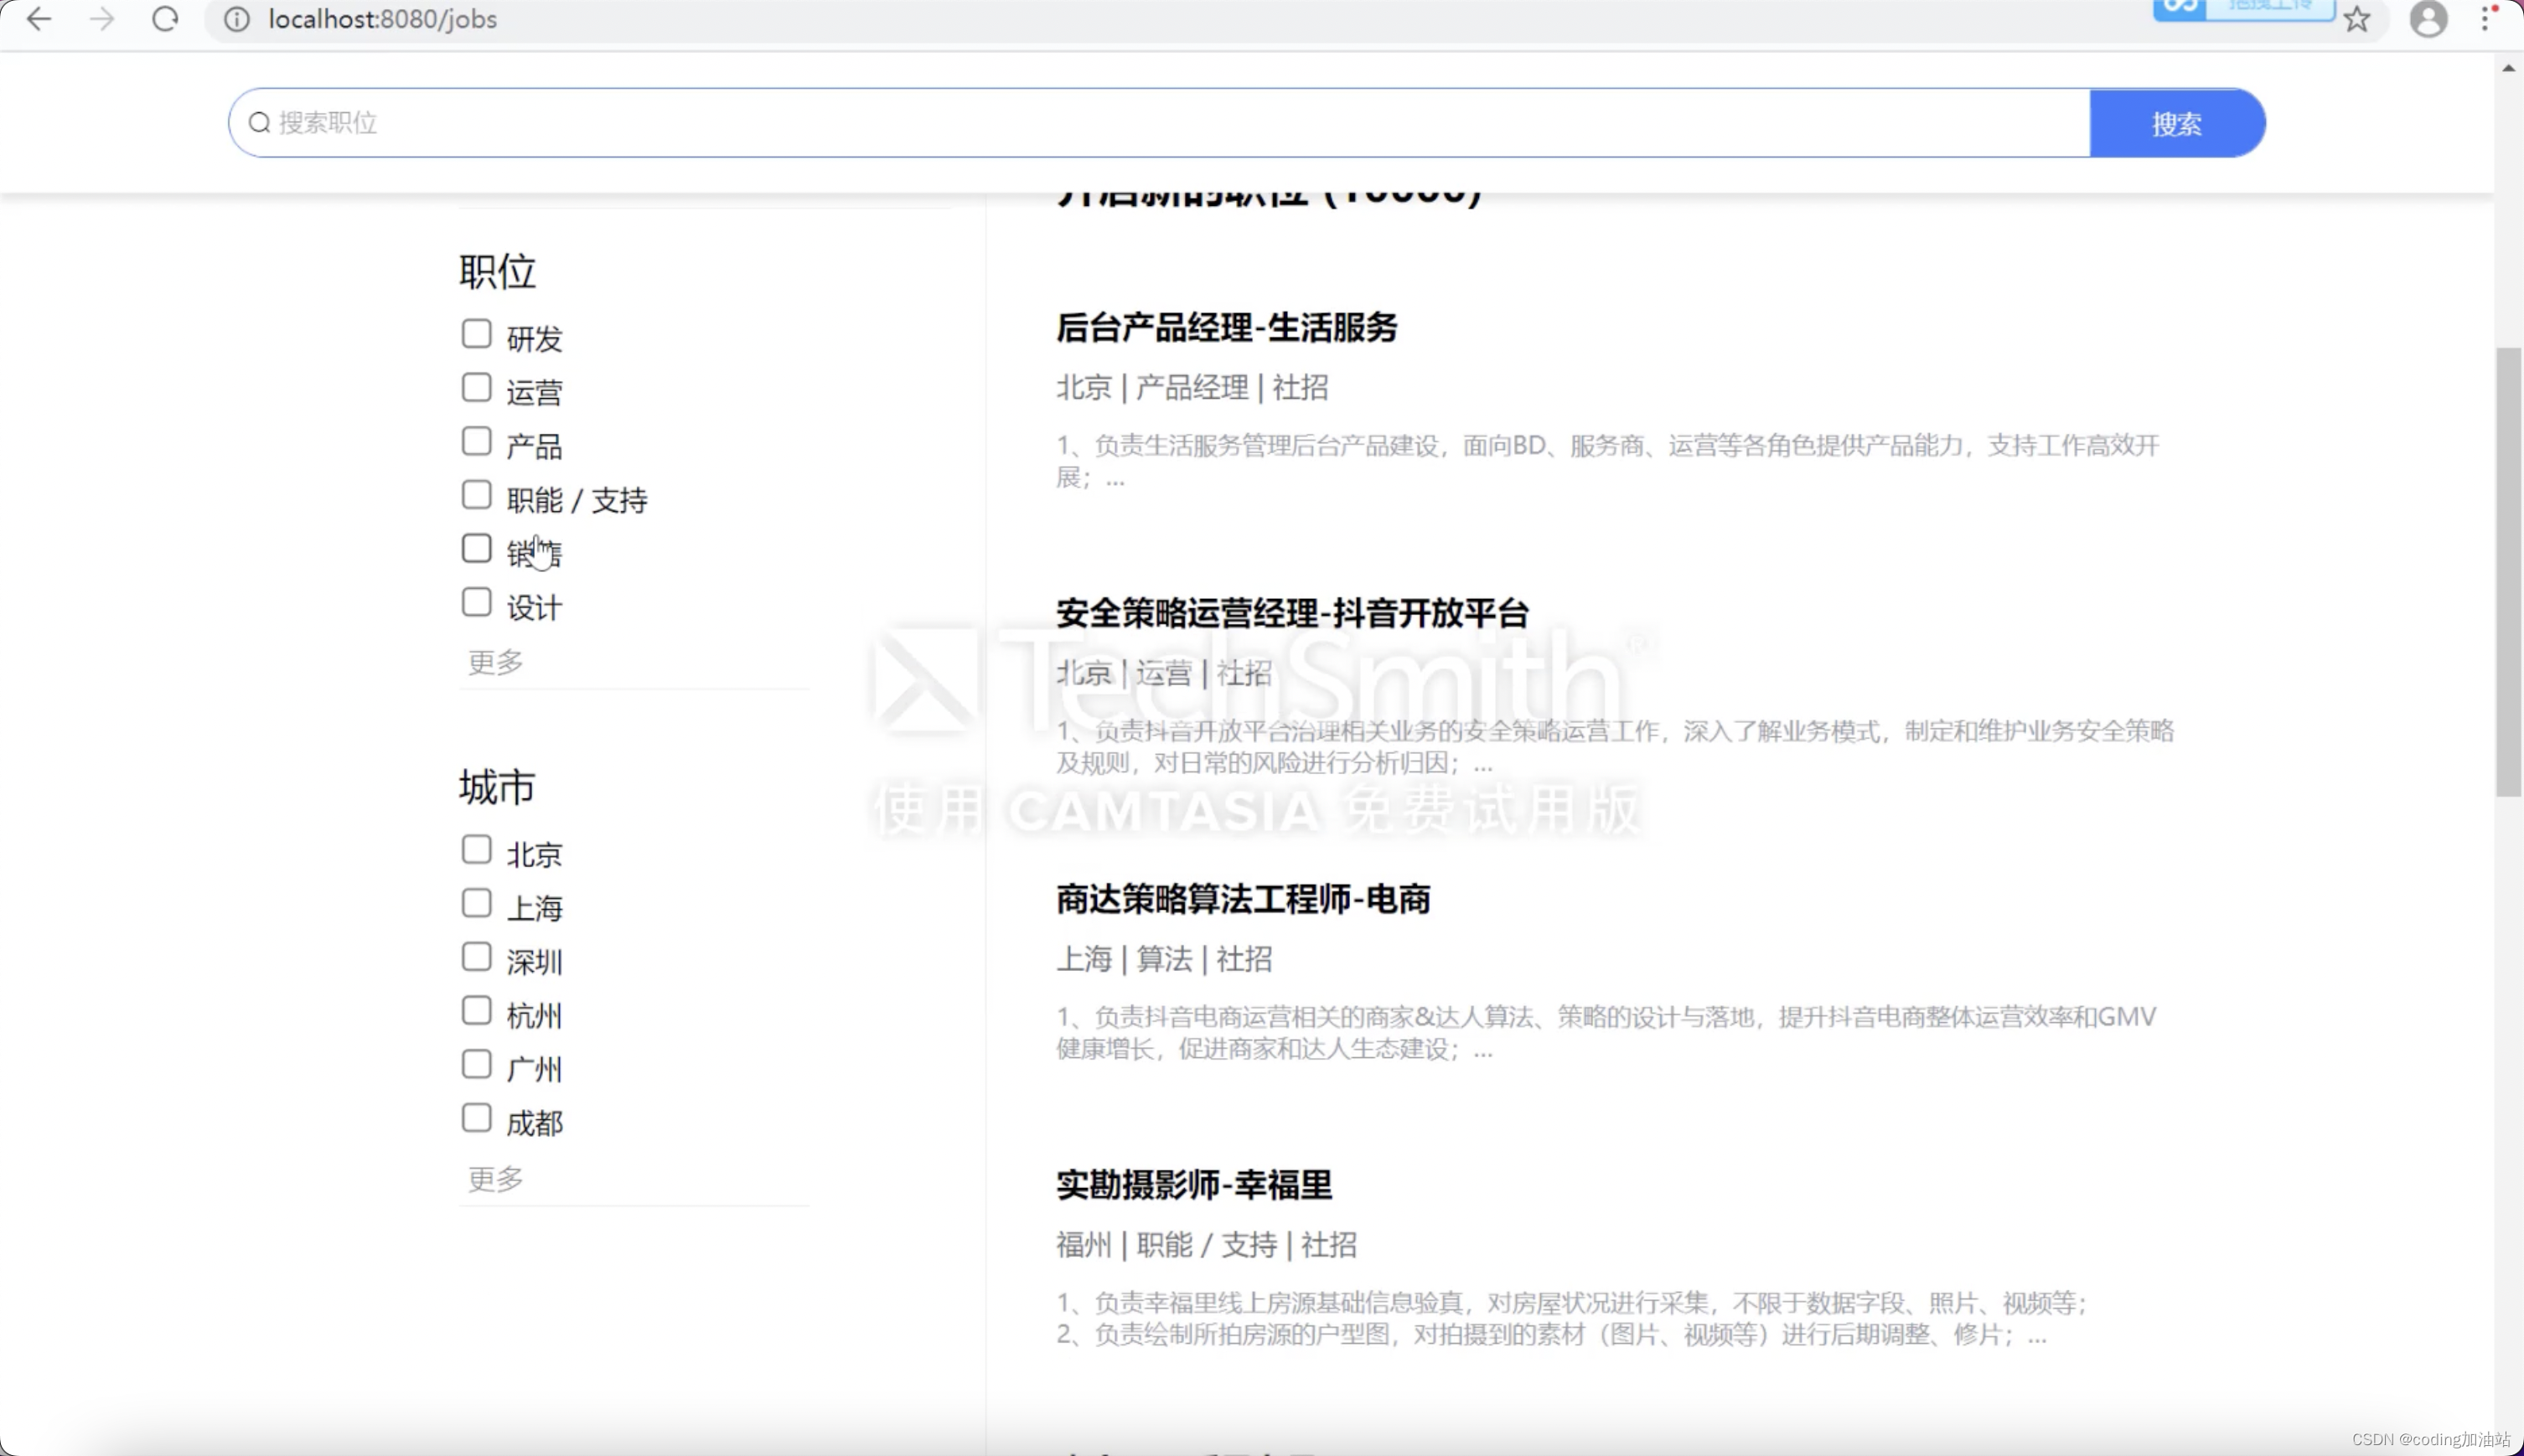Open the 实勘摄影师-幸福里 job posting
Viewport: 2524px width, 1456px height.
1194,1185
